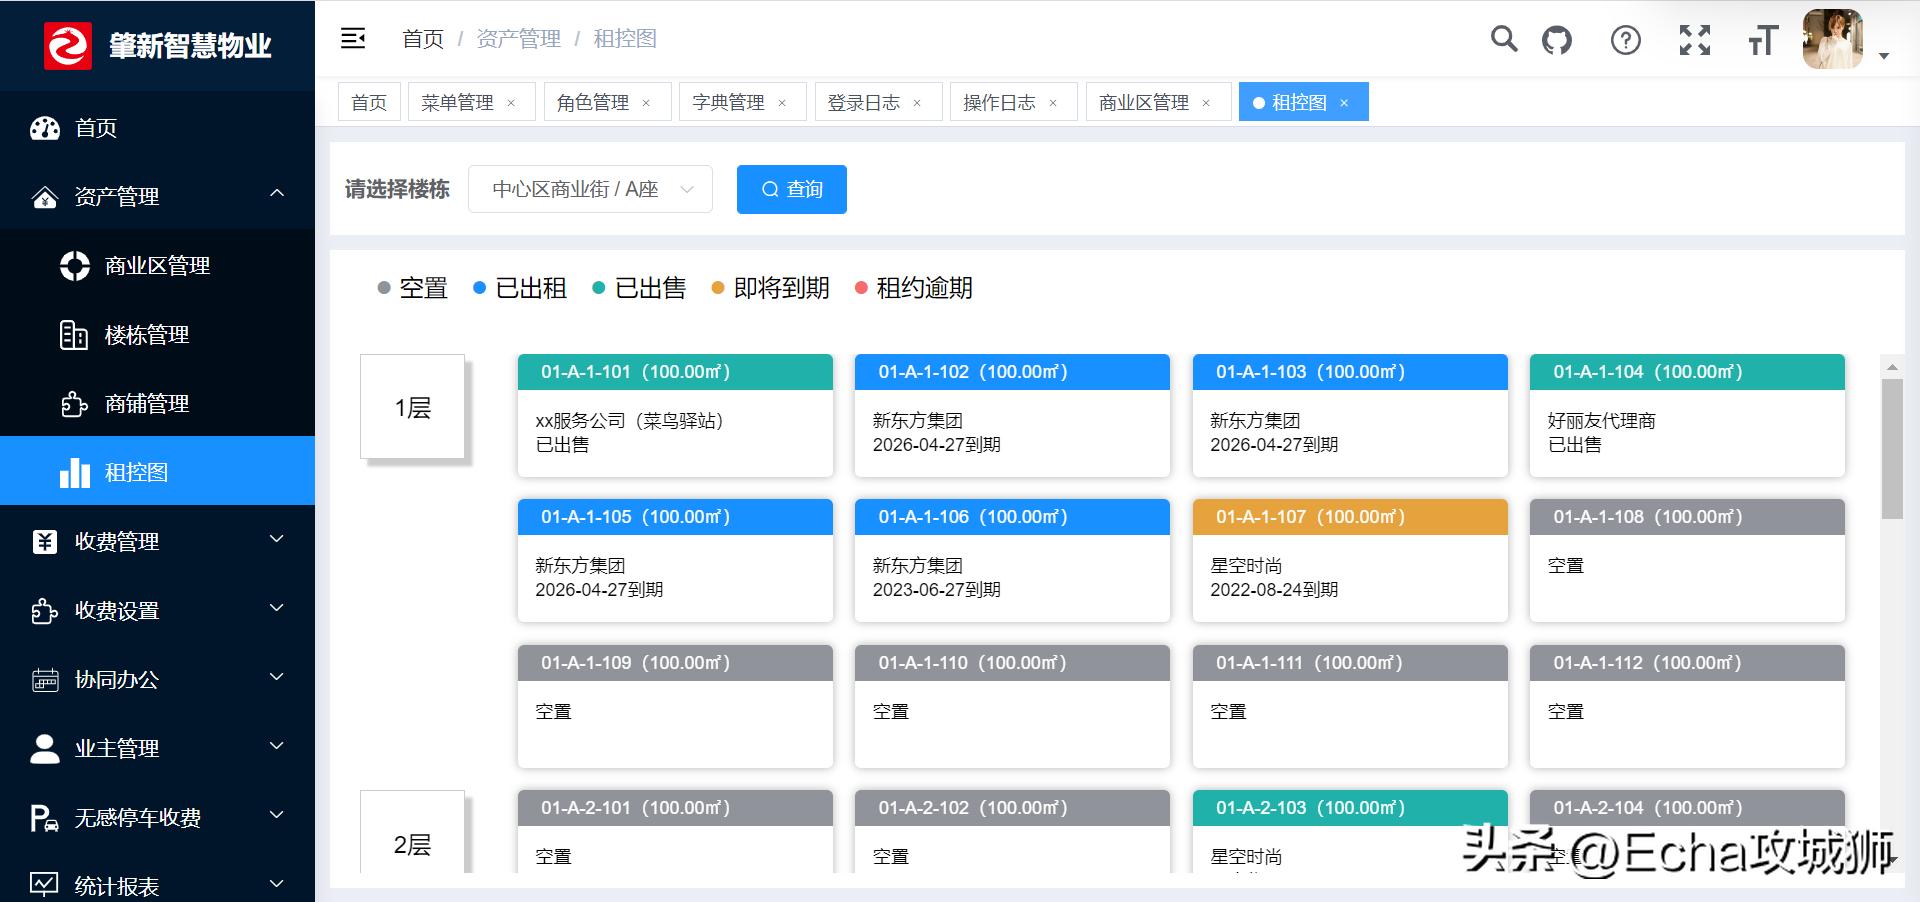Click the user avatar thumbnail
This screenshot has height=902, width=1920.
[1832, 40]
